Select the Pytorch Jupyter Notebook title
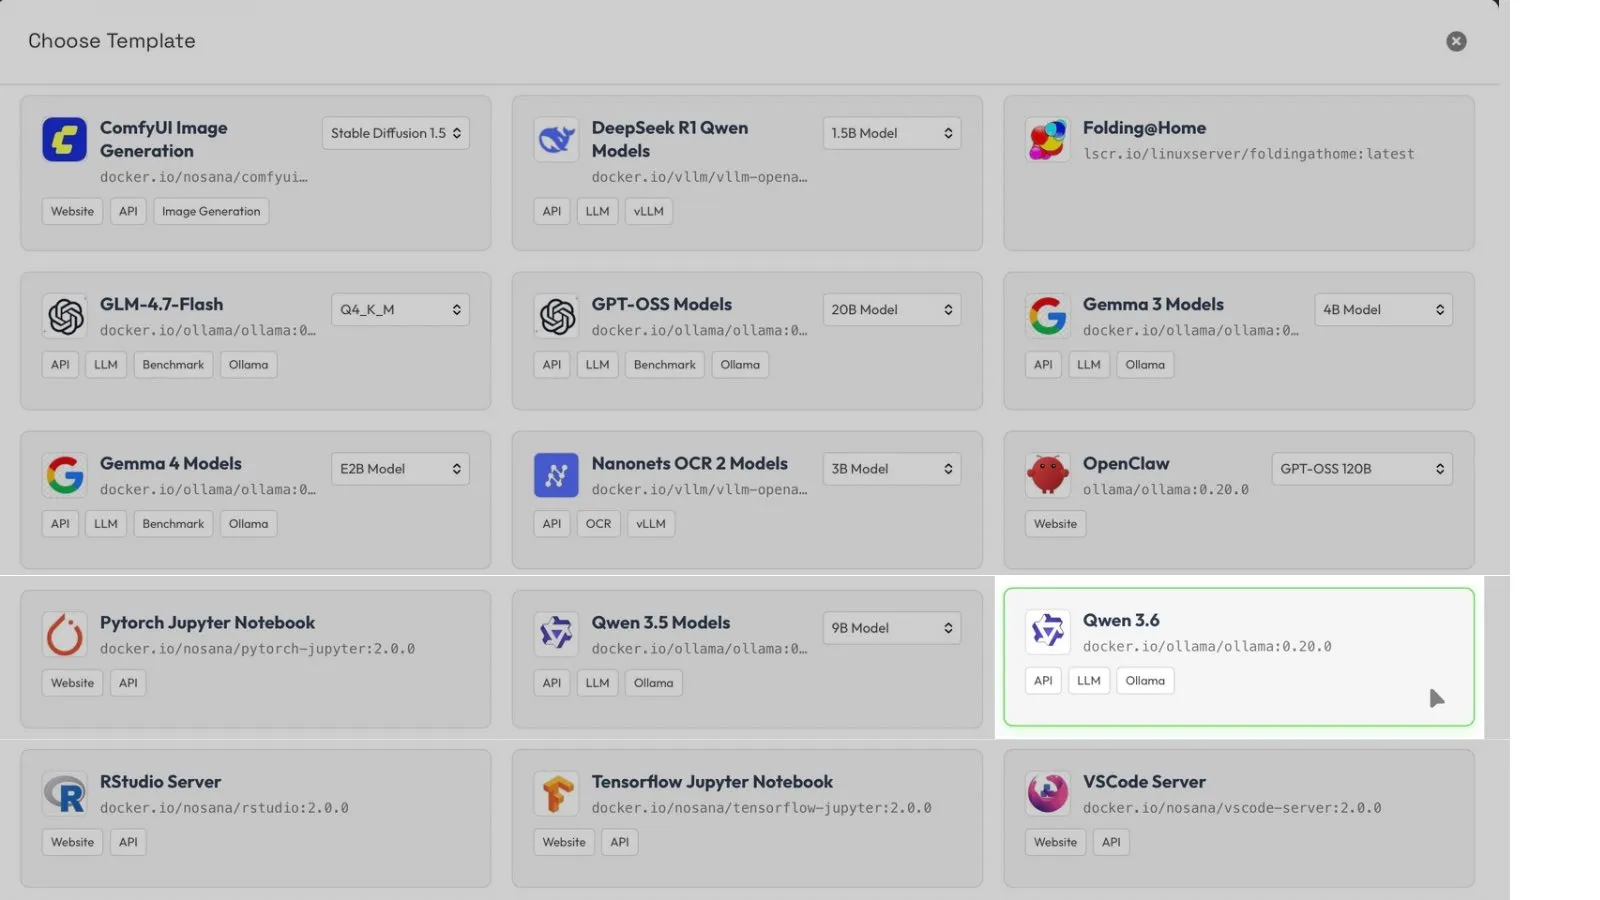Viewport: 1600px width, 900px height. [x=207, y=622]
